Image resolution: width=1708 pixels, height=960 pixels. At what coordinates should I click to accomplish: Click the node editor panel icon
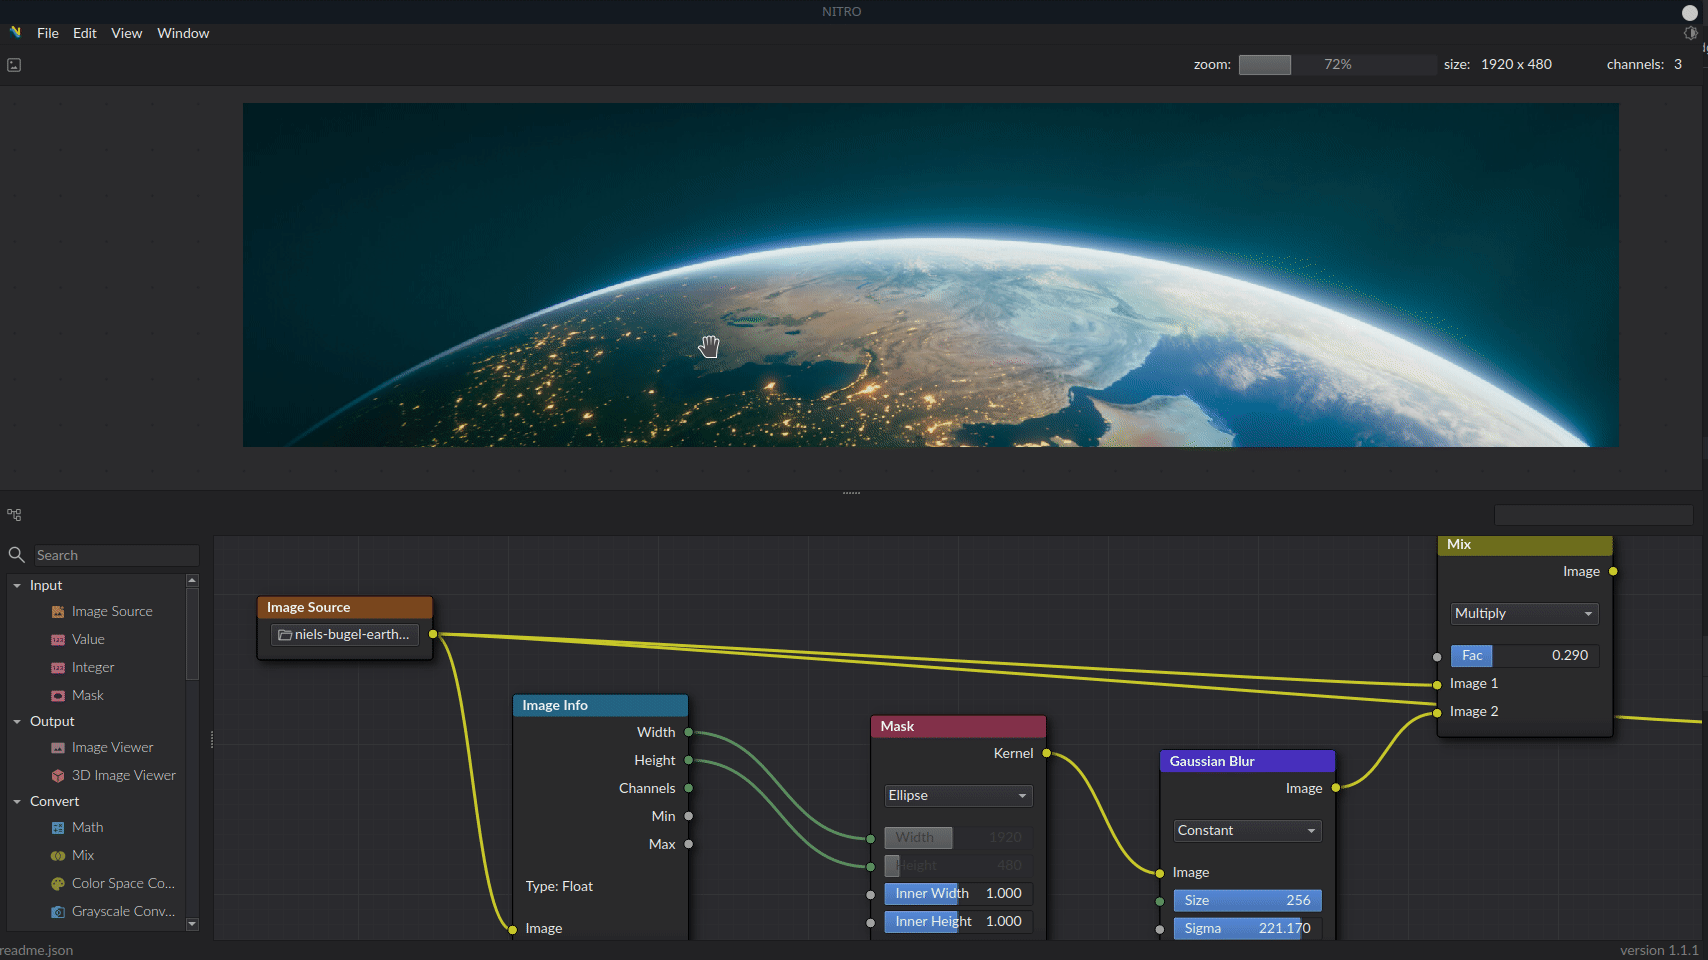[14, 515]
